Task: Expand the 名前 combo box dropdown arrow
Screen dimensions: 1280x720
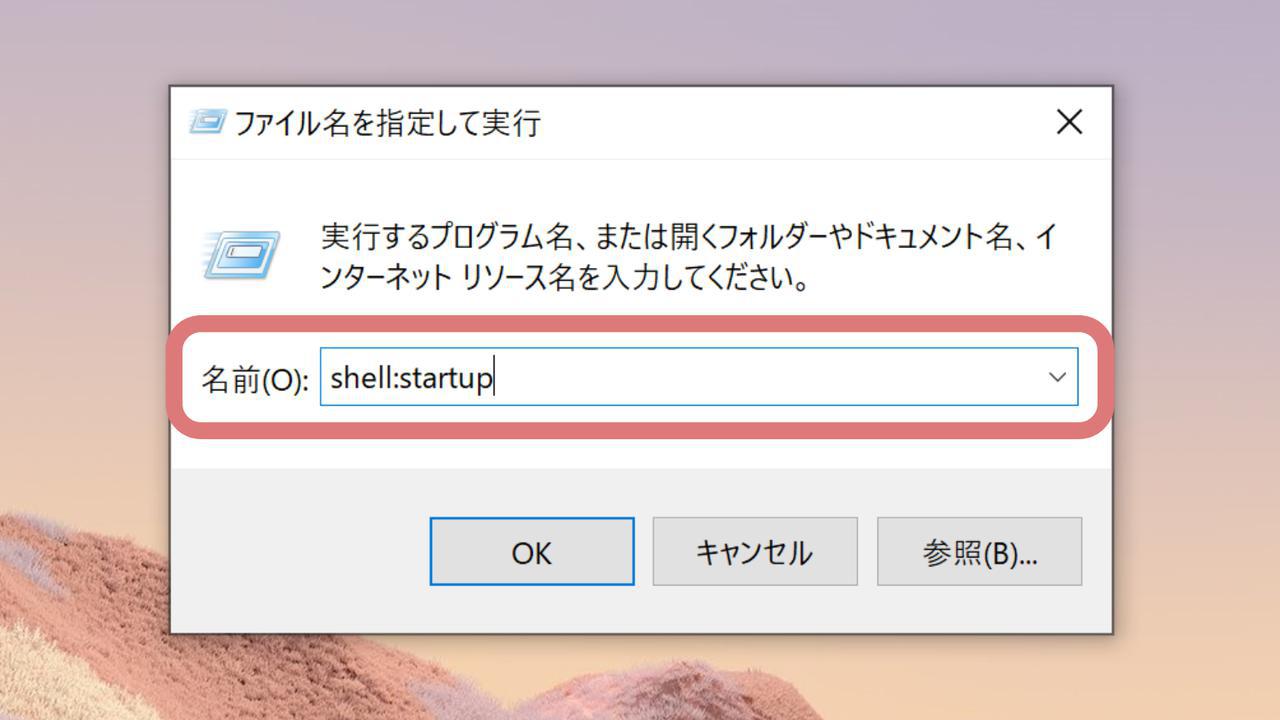Action: (x=1056, y=377)
